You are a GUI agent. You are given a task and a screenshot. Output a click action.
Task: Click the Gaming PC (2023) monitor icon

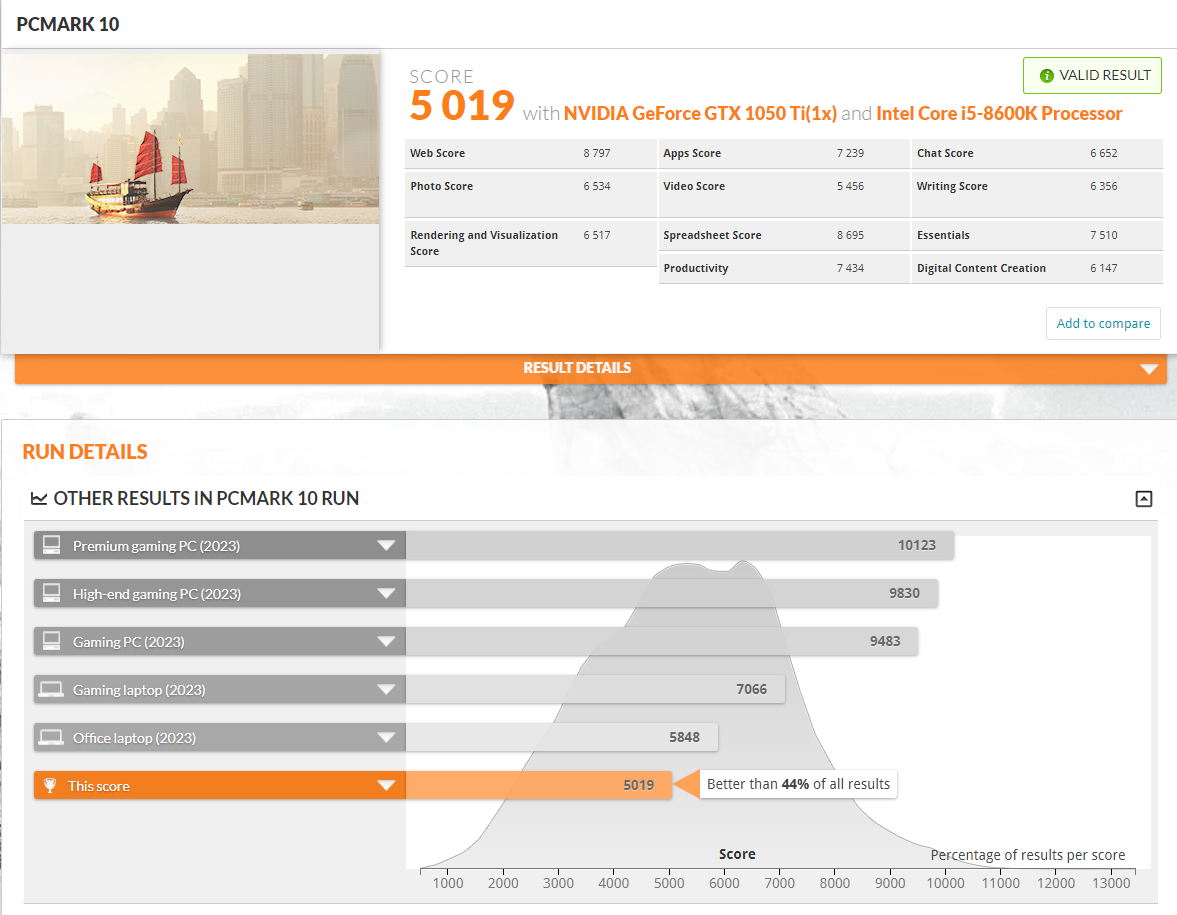pyautogui.click(x=52, y=641)
